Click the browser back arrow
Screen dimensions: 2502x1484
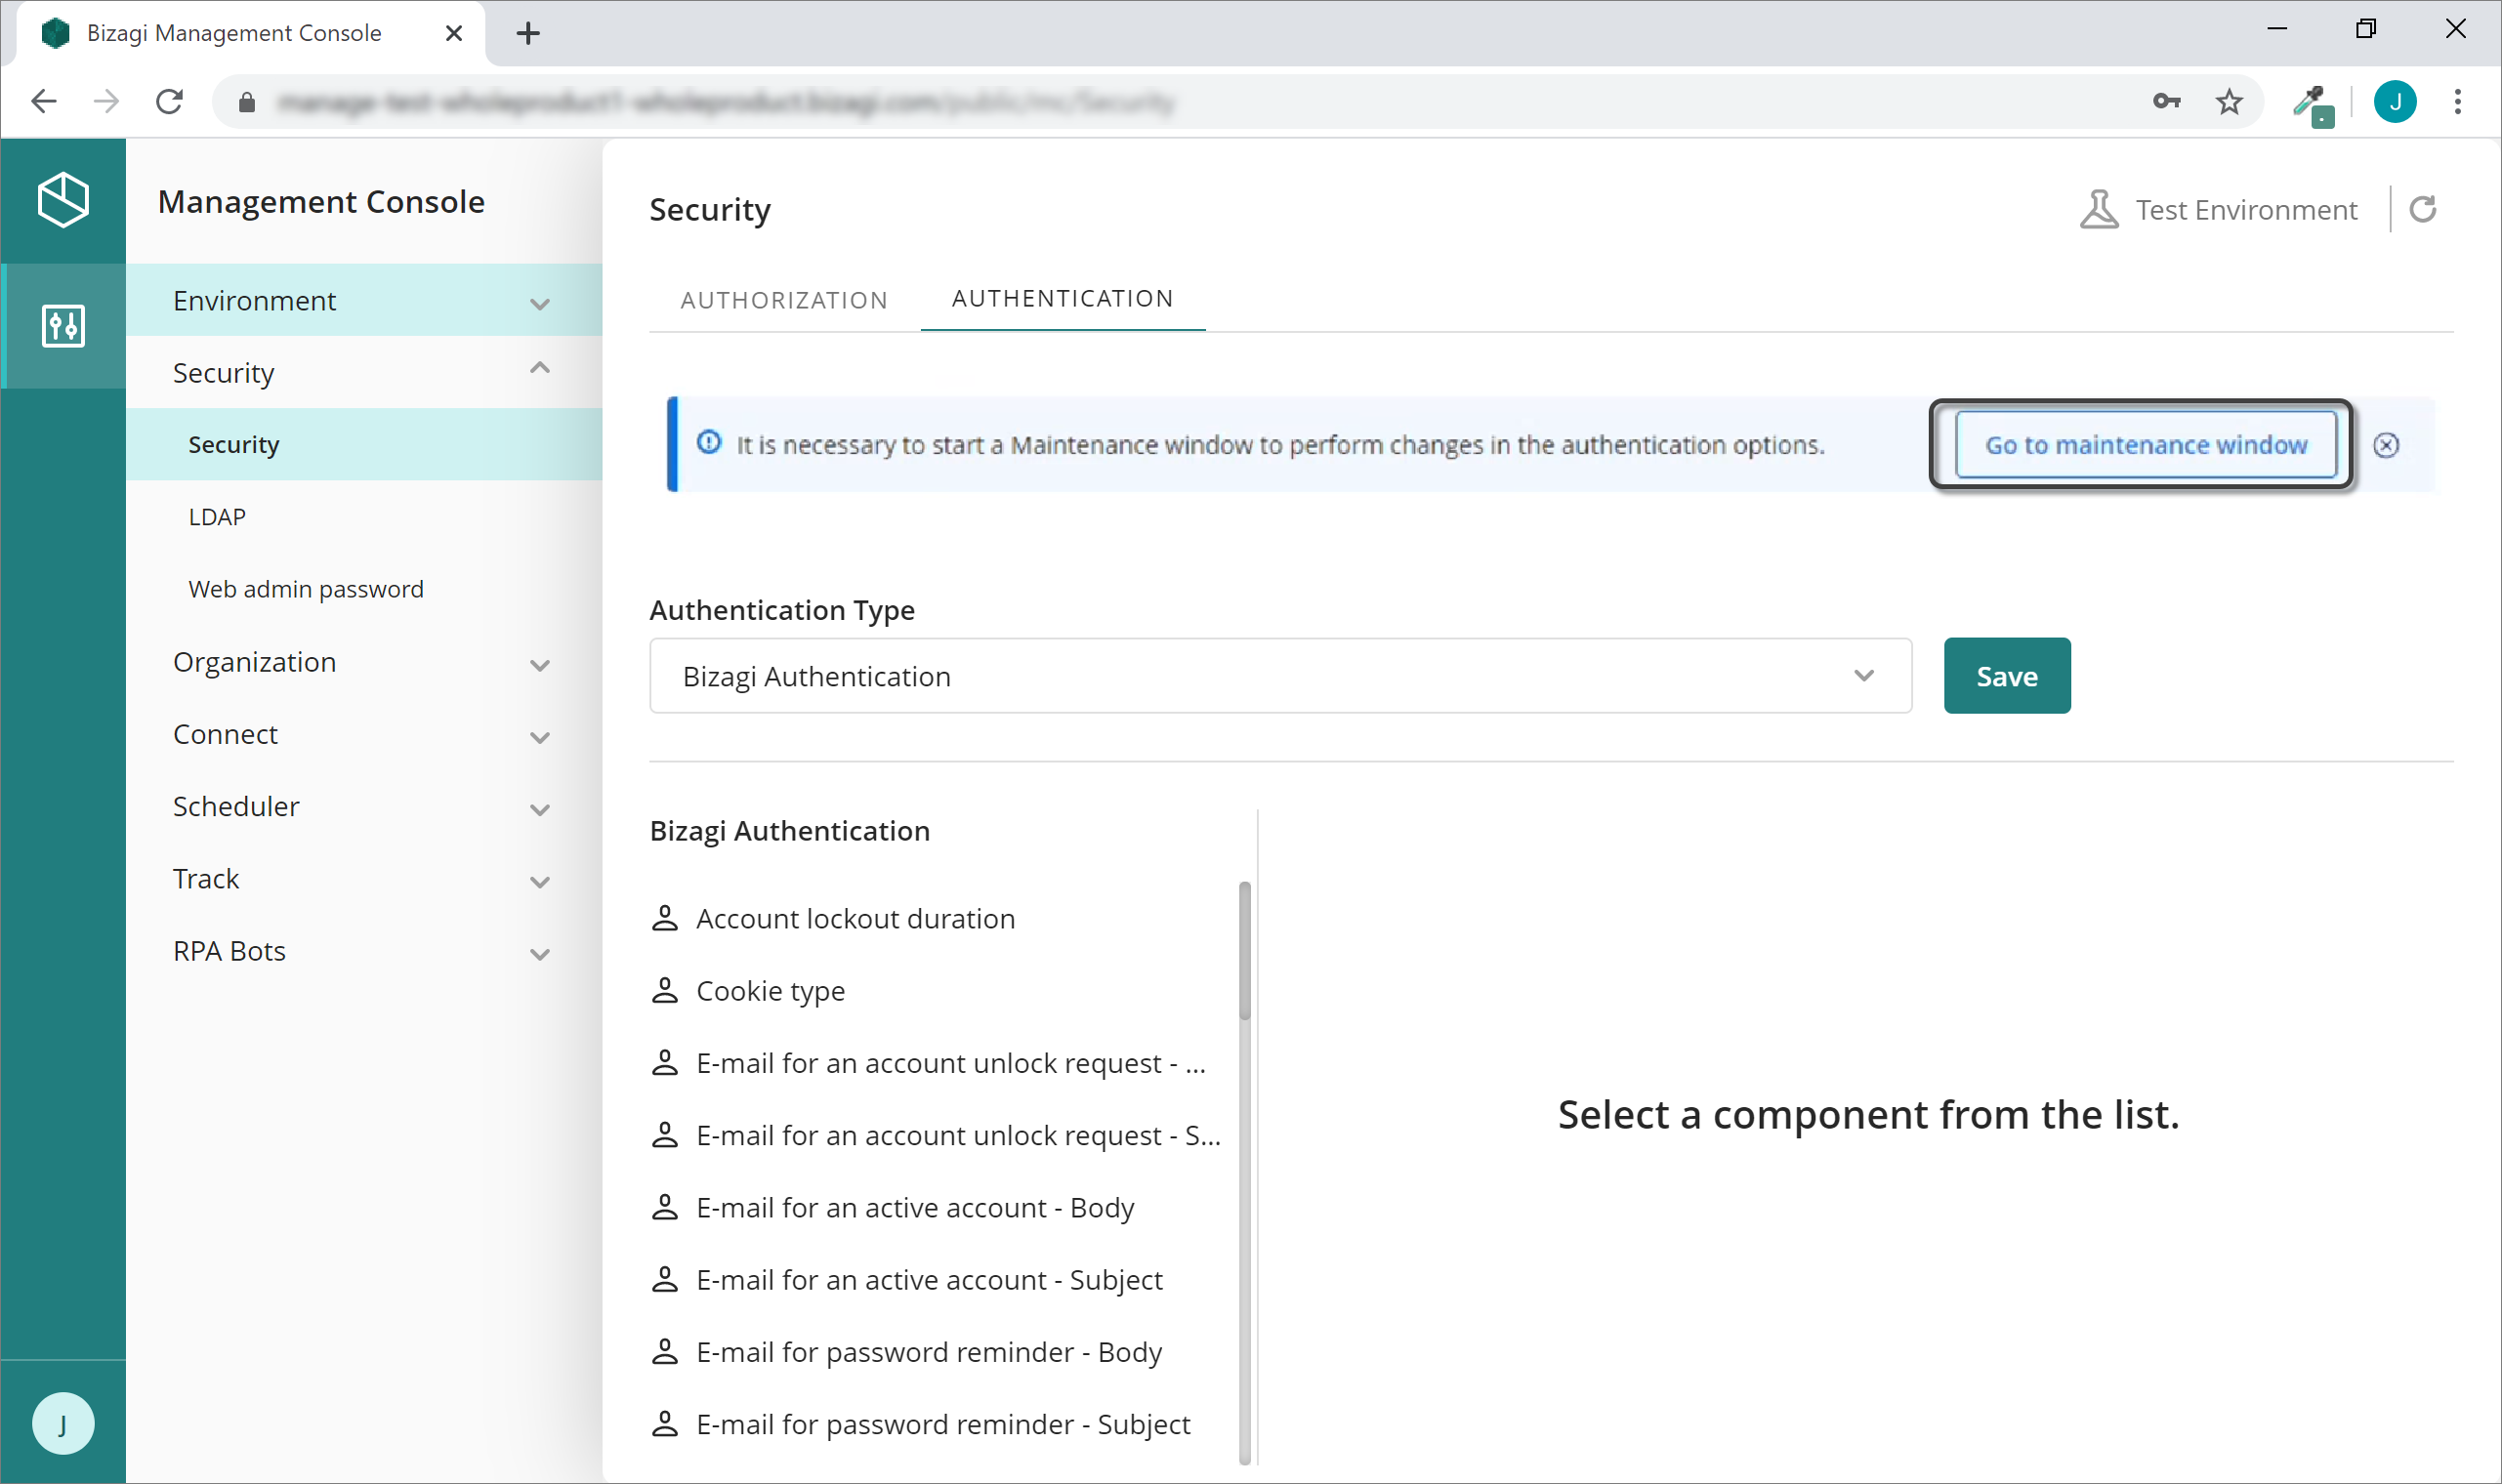click(44, 101)
